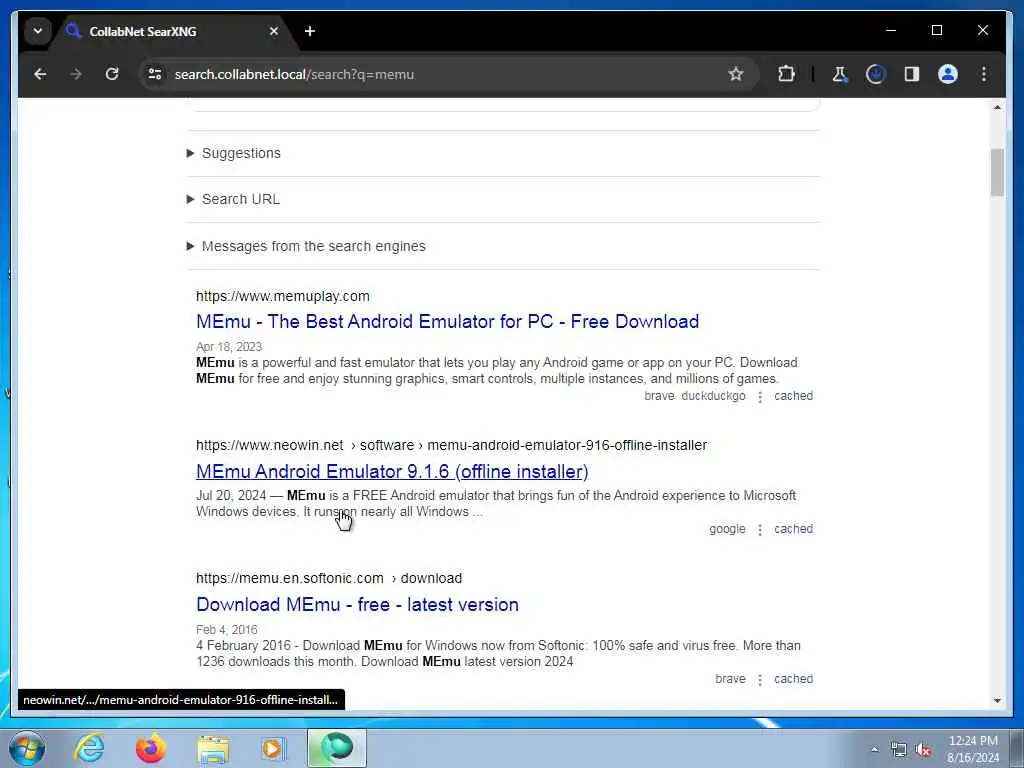This screenshot has width=1024, height=768.
Task: Open the browser three-dot menu
Action: coord(984,74)
